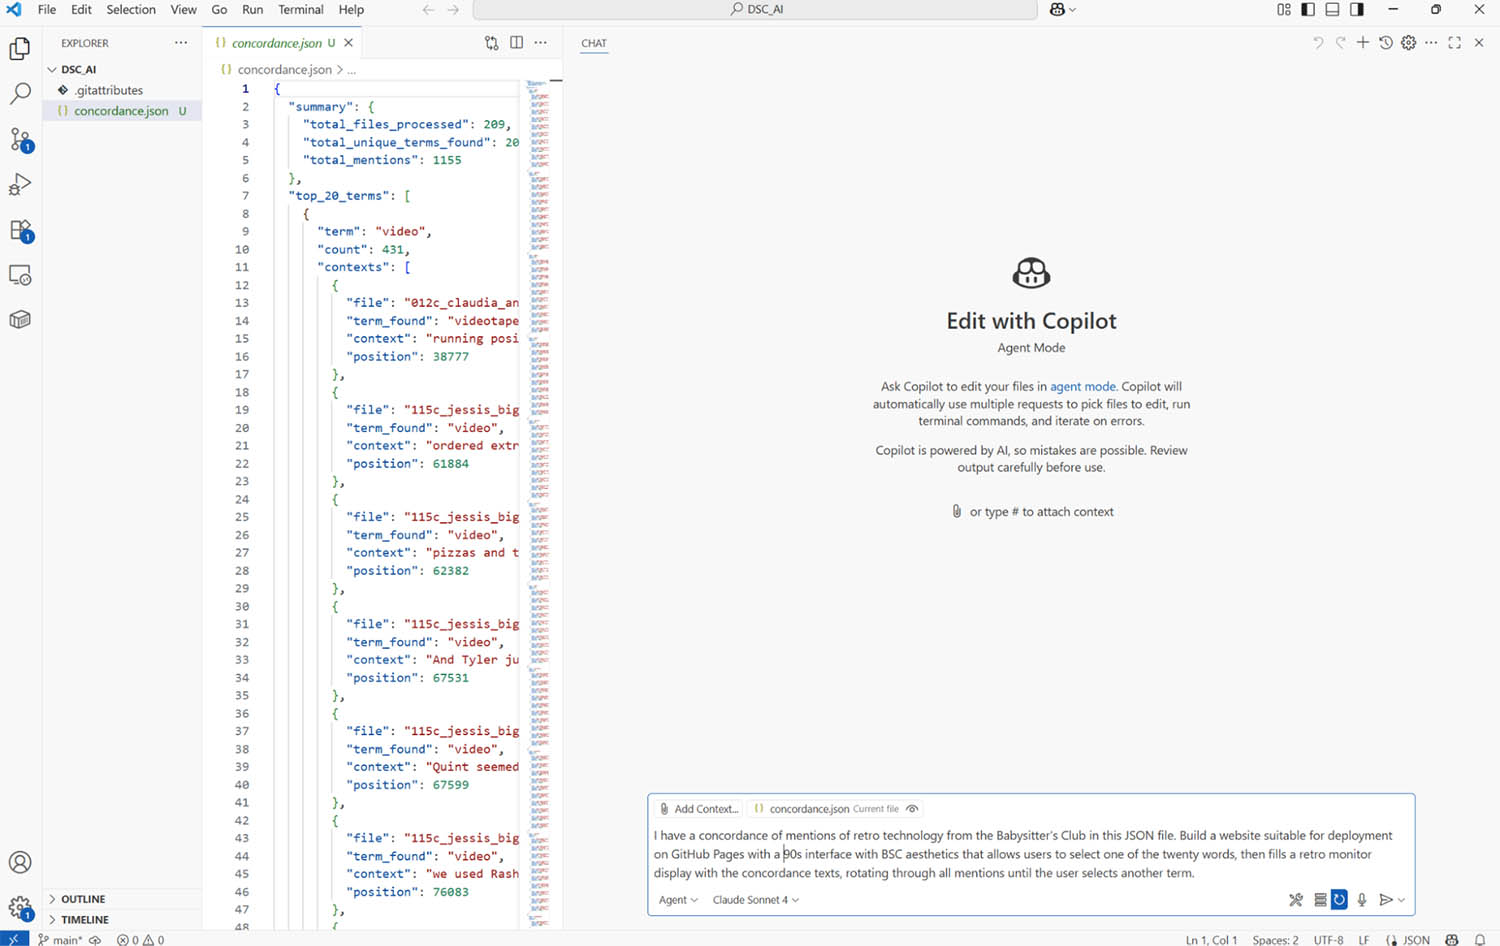Open the Search sidebar

[x=20, y=93]
